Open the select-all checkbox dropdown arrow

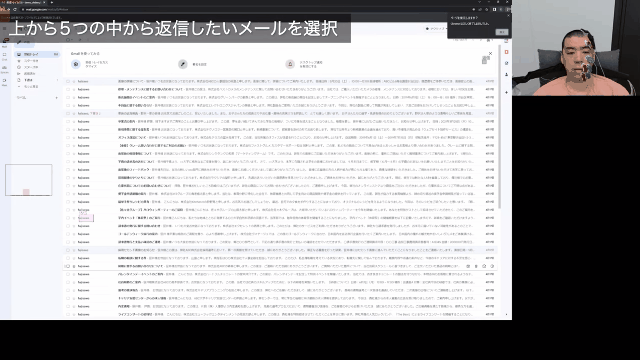pyautogui.click(x=73, y=40)
